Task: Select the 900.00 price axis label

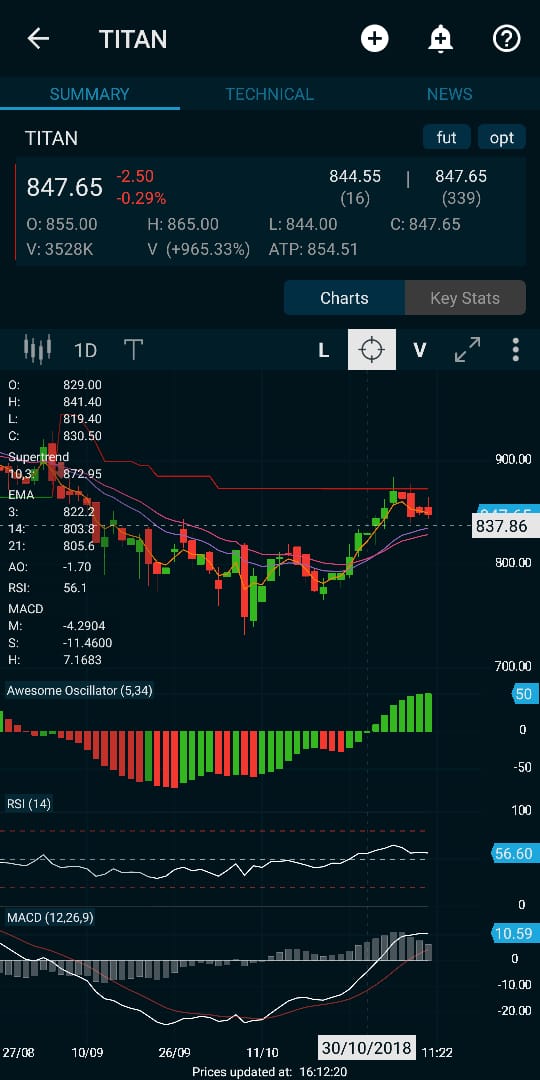Action: 513,459
